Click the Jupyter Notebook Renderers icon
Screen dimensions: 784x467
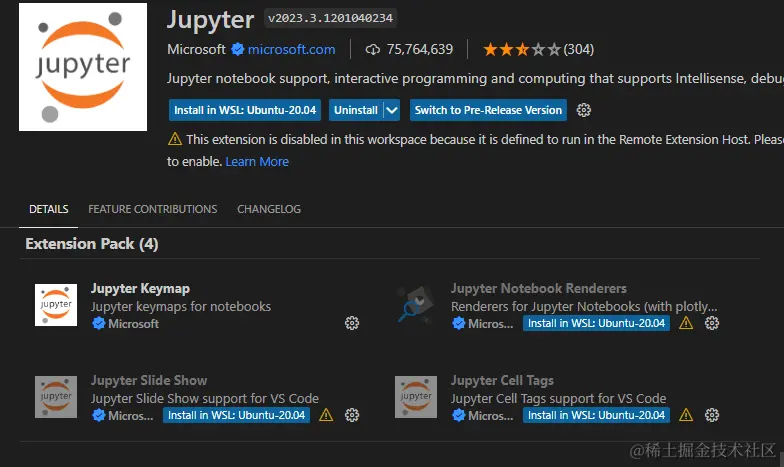coord(416,305)
